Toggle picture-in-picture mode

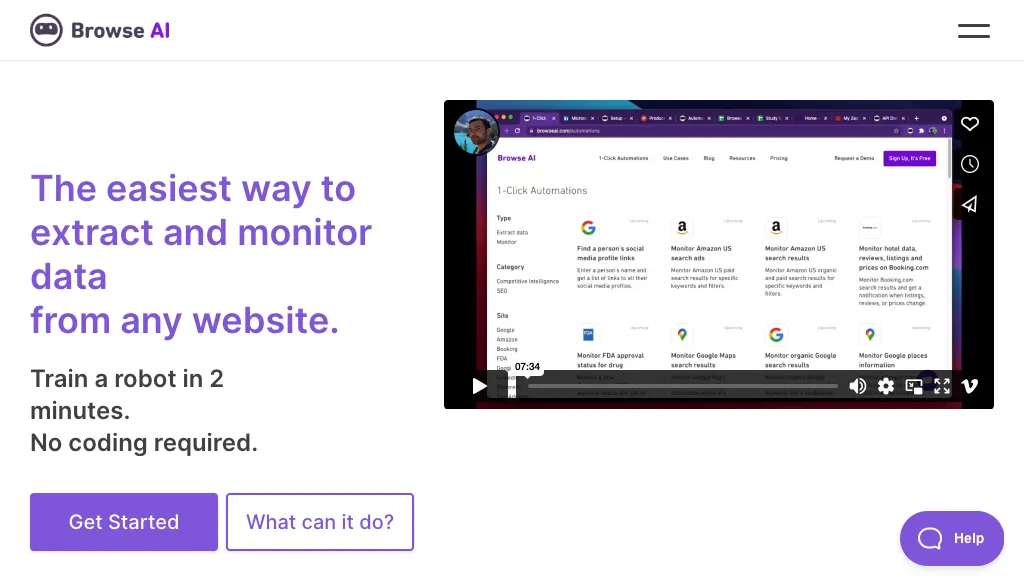(914, 386)
